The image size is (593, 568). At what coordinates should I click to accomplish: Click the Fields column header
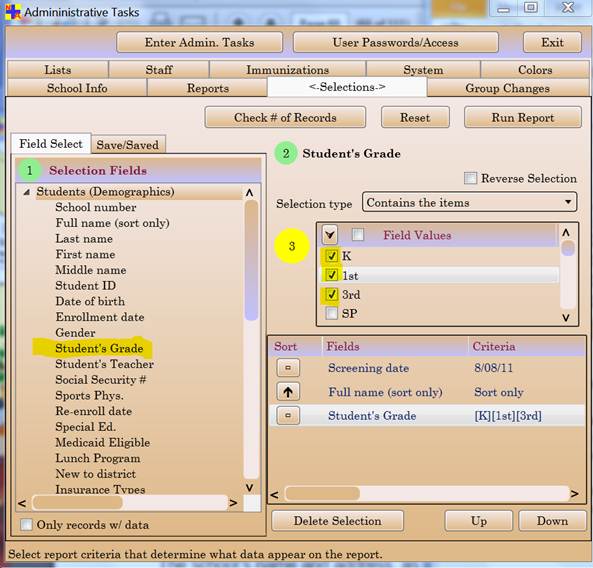[x=395, y=346]
